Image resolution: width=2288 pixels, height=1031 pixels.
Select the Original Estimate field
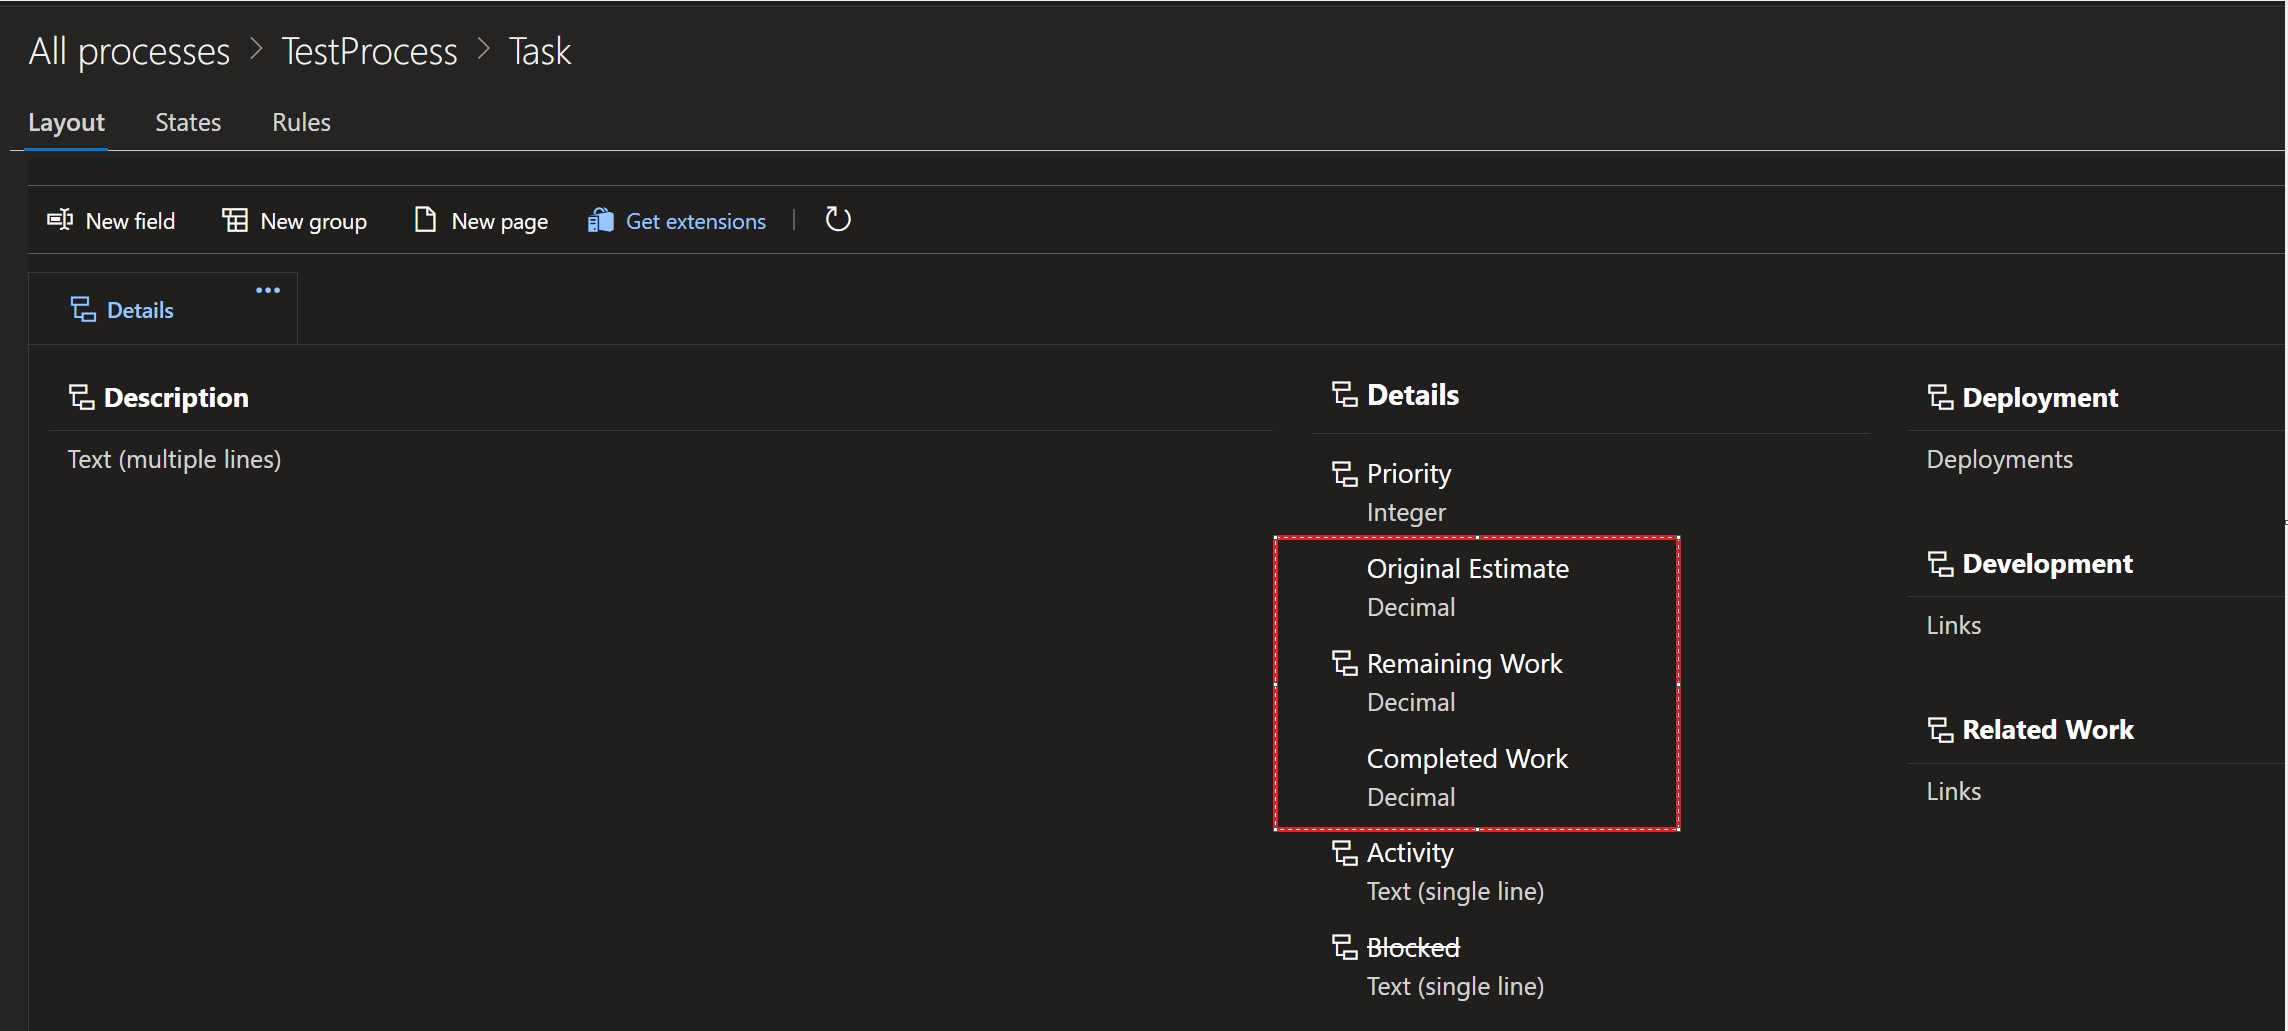coord(1467,568)
